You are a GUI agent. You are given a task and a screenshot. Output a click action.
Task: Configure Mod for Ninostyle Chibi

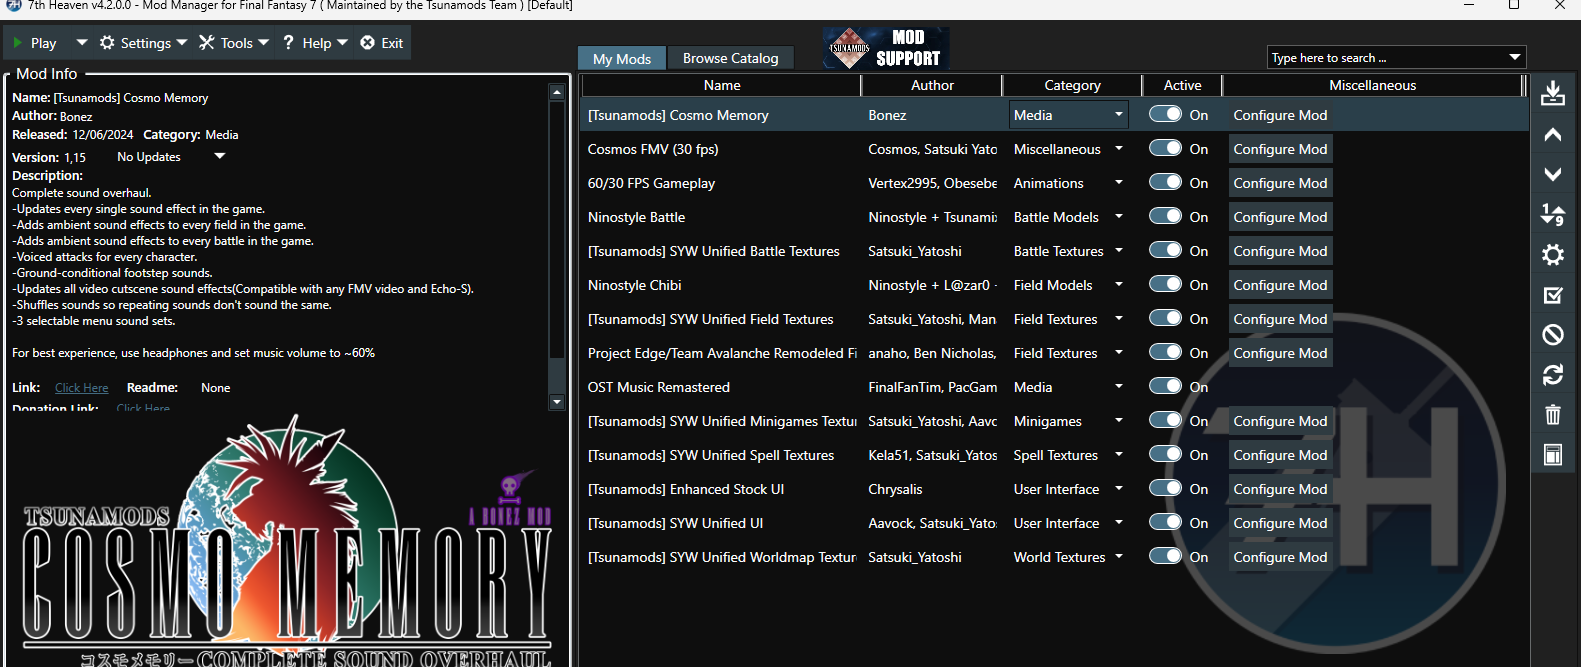(1280, 285)
